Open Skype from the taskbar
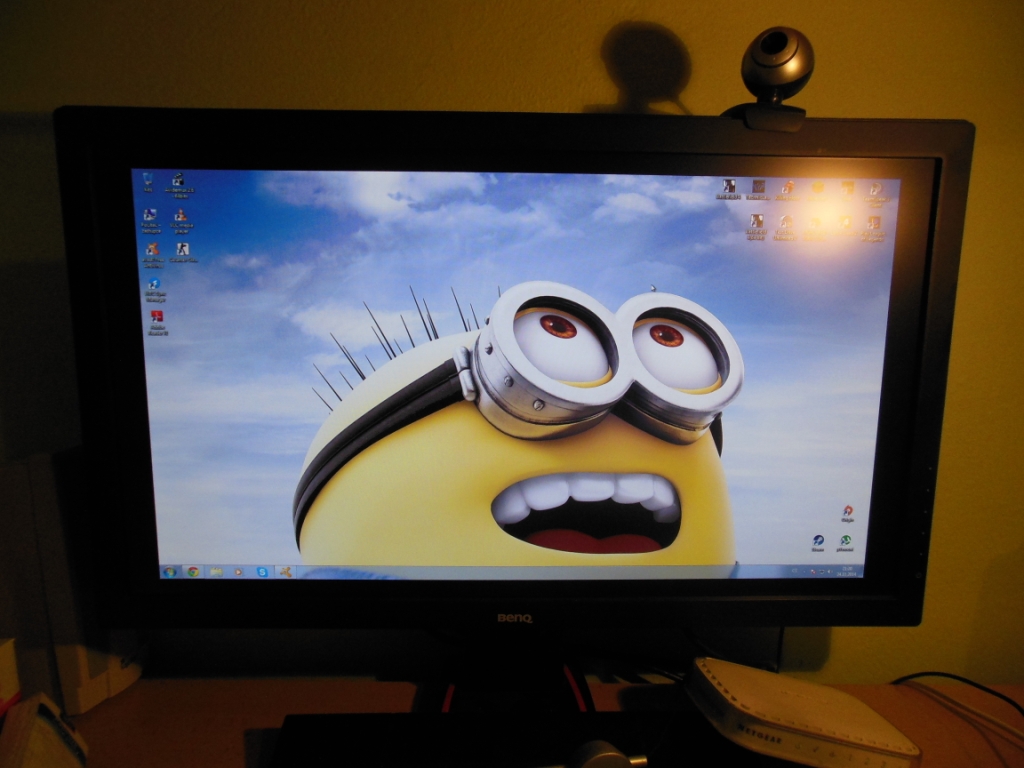 click(x=262, y=572)
